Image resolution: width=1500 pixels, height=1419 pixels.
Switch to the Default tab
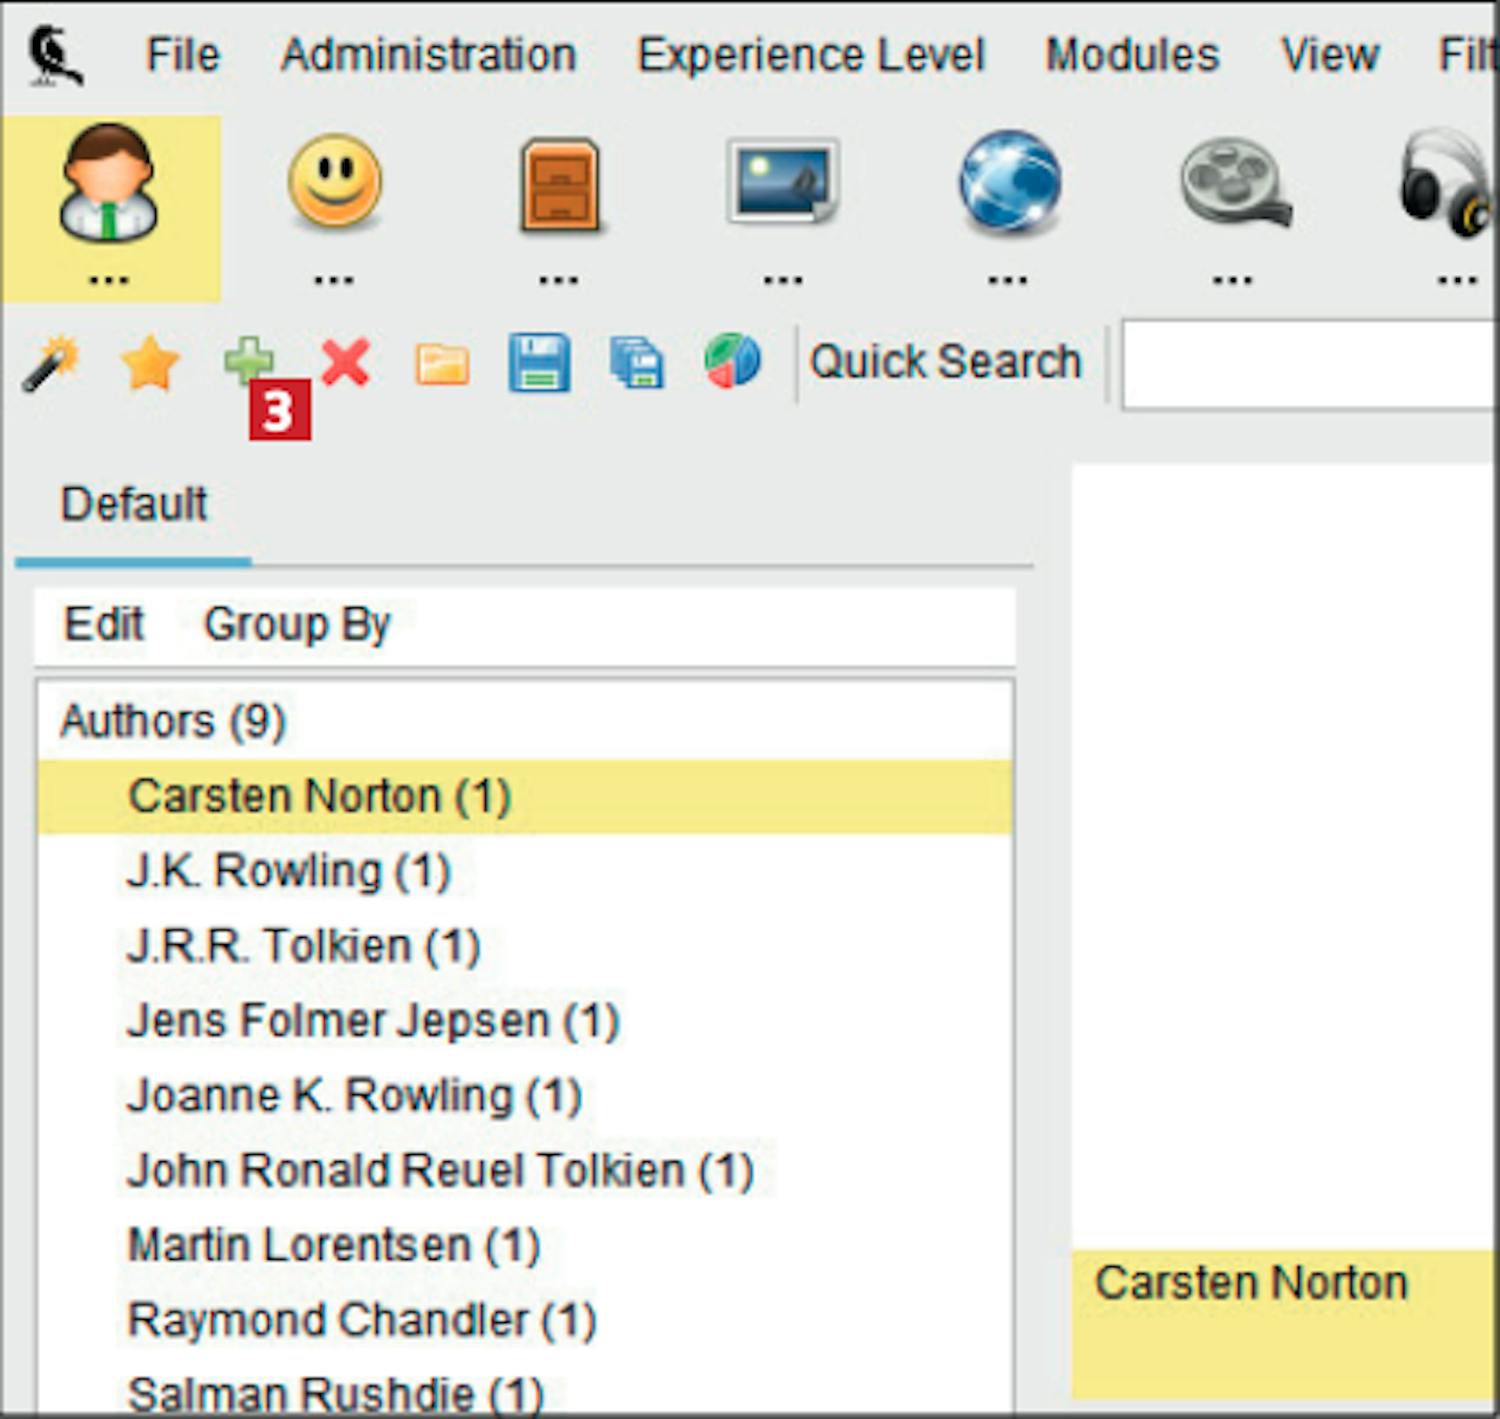point(134,504)
